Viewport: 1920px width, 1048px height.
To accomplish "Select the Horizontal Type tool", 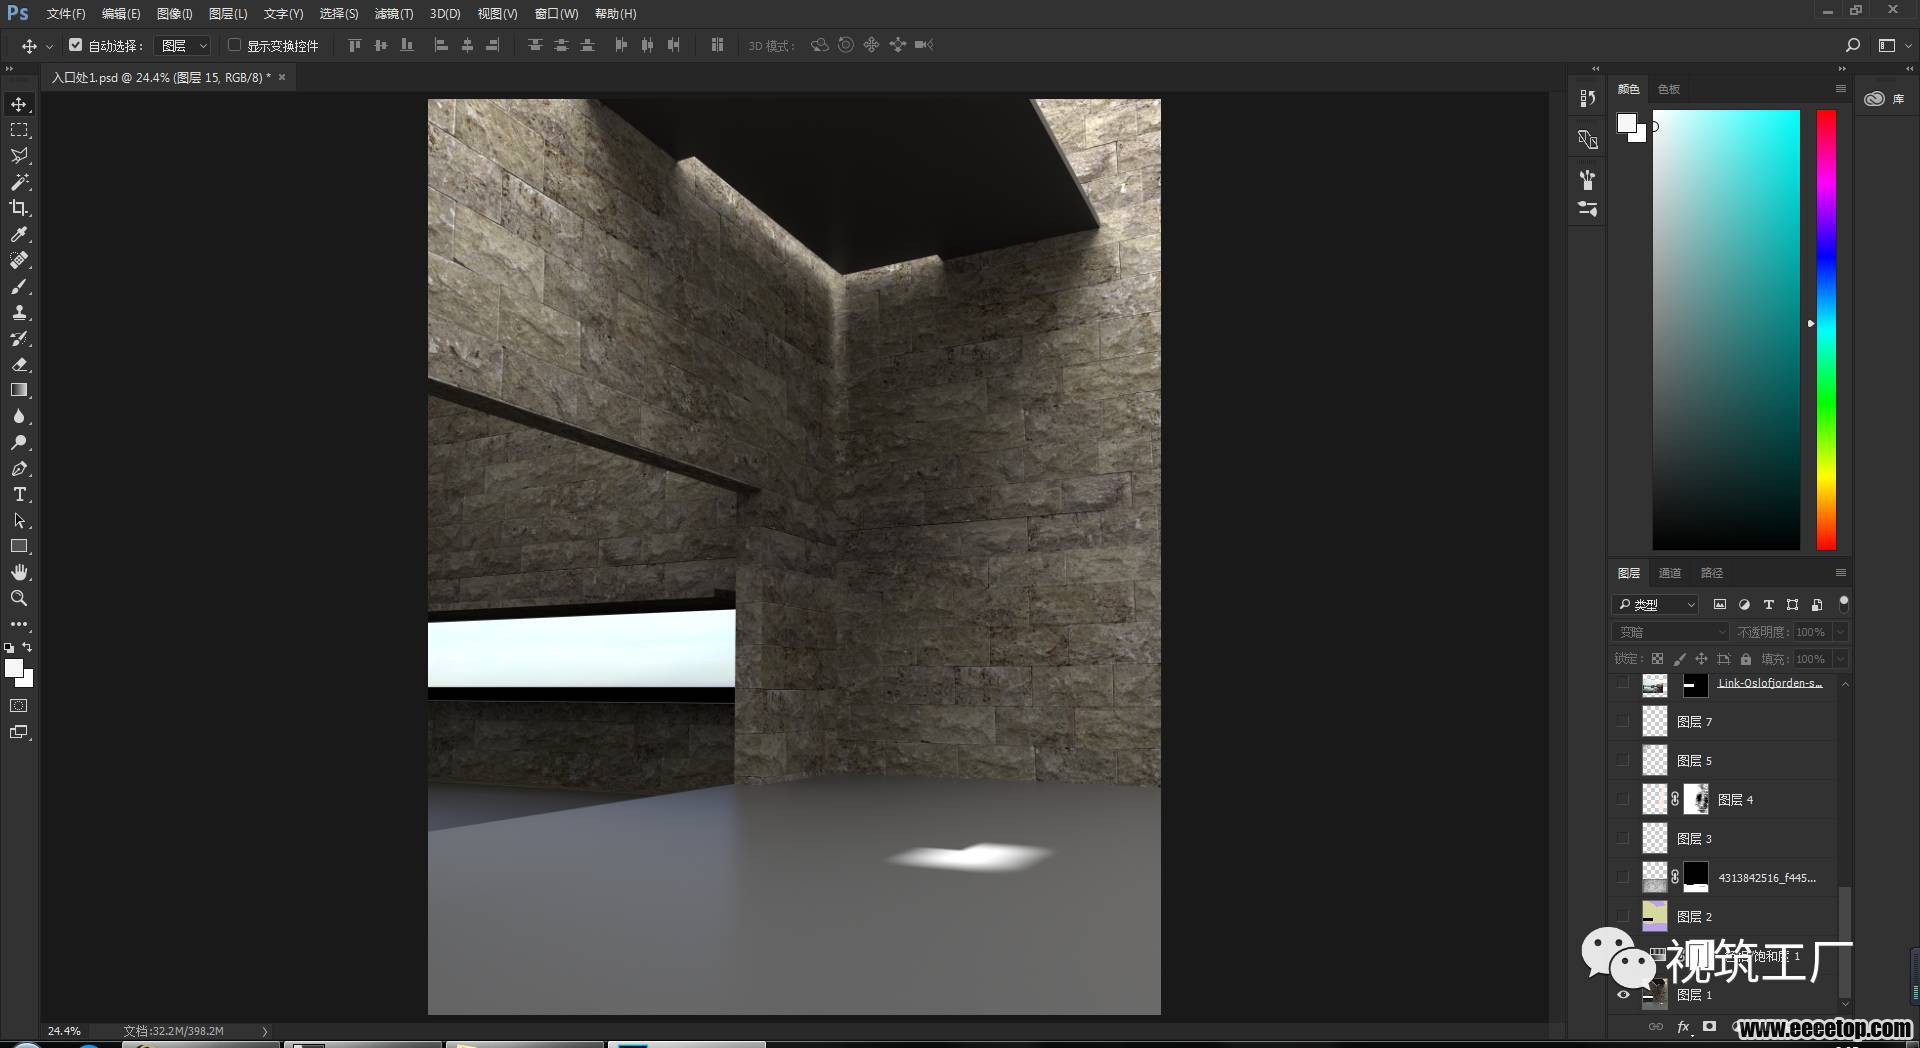I will [x=19, y=494].
